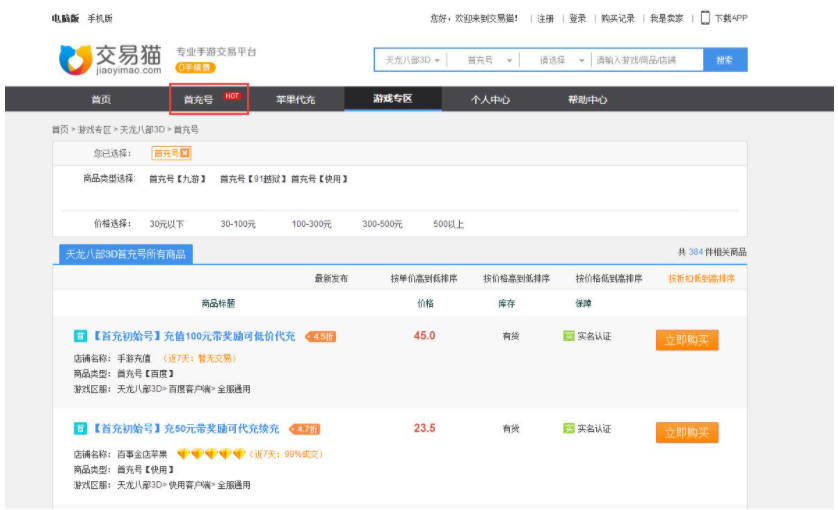
Task: Sort by 按价格低到高排序
Action: pos(609,279)
